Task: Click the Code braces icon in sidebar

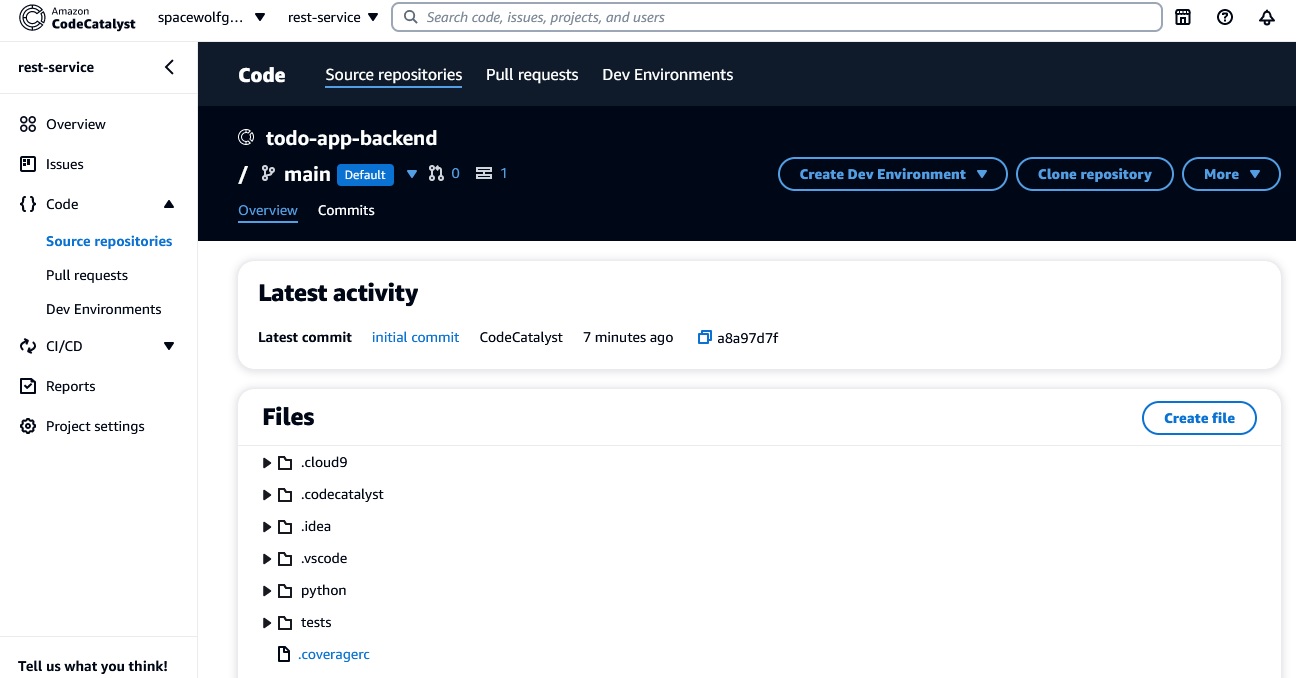Action: click(x=28, y=204)
